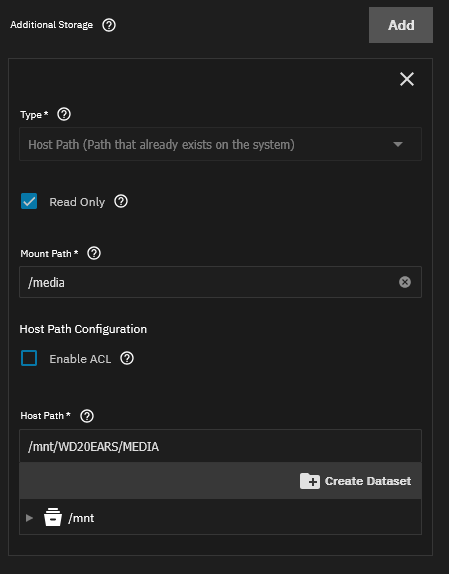Click the Read Only help icon
449x574 pixels.
121,201
